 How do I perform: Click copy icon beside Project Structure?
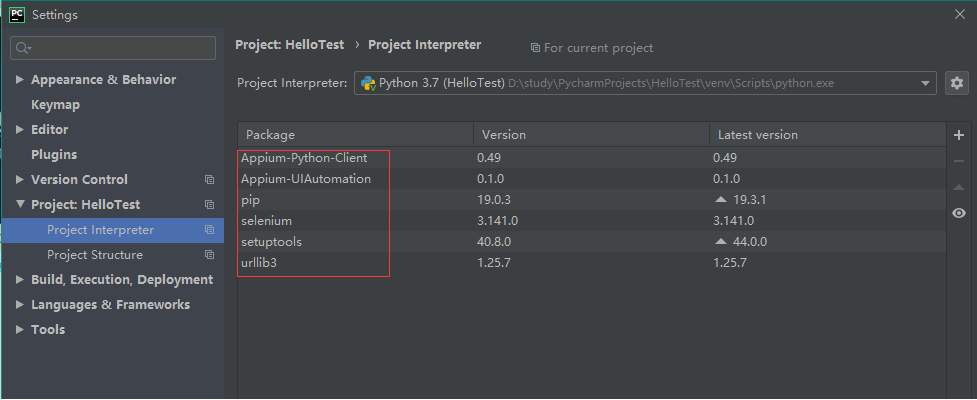coord(209,255)
